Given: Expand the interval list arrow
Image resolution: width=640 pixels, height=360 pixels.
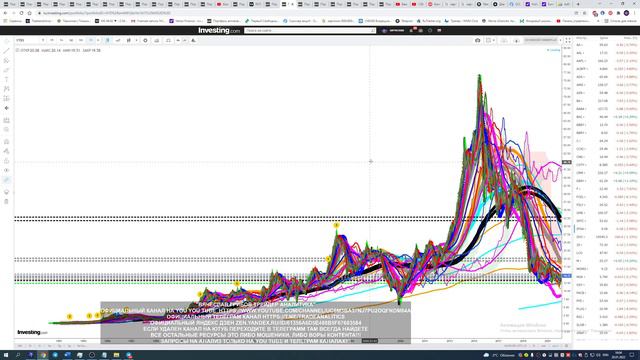Looking at the screenshot, I should (98, 40).
